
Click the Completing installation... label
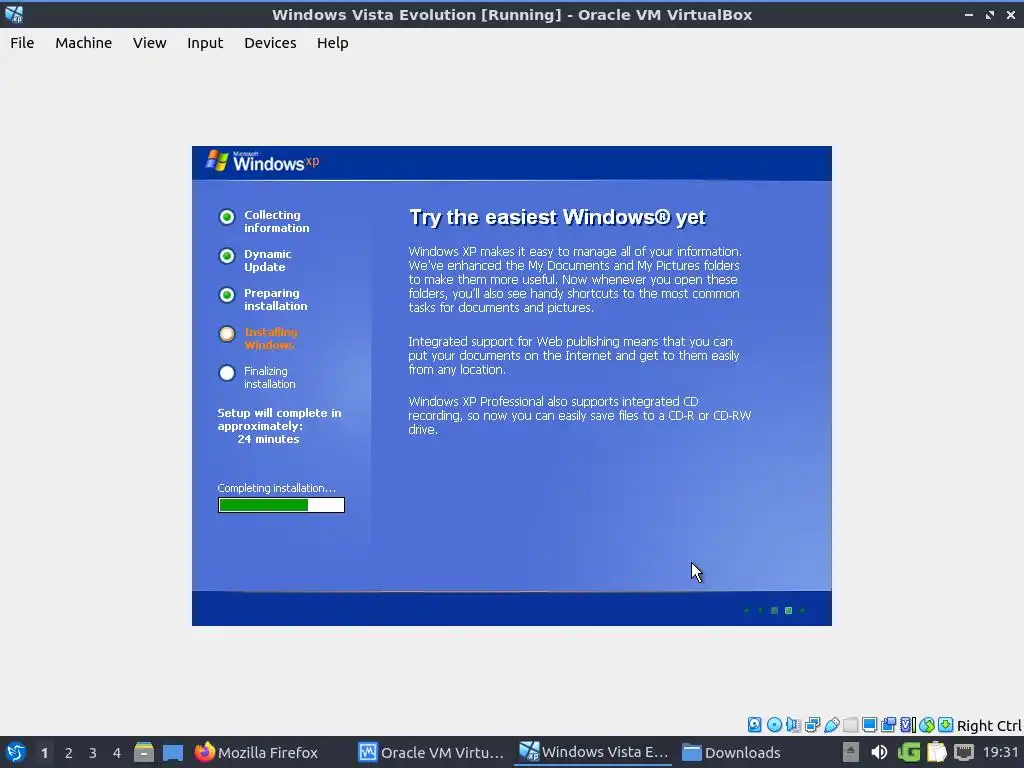tap(276, 488)
